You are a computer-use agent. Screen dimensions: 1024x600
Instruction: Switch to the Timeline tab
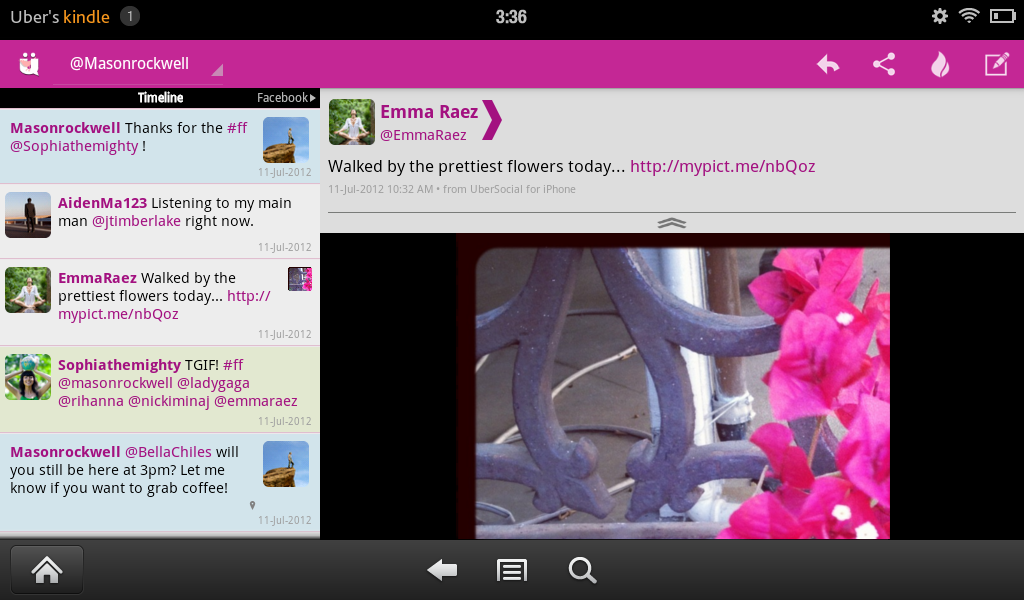(158, 97)
